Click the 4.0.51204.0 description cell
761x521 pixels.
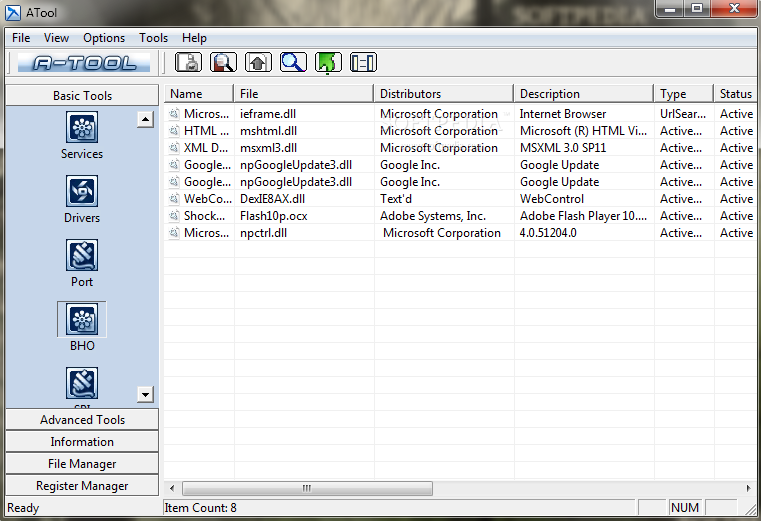(x=548, y=233)
